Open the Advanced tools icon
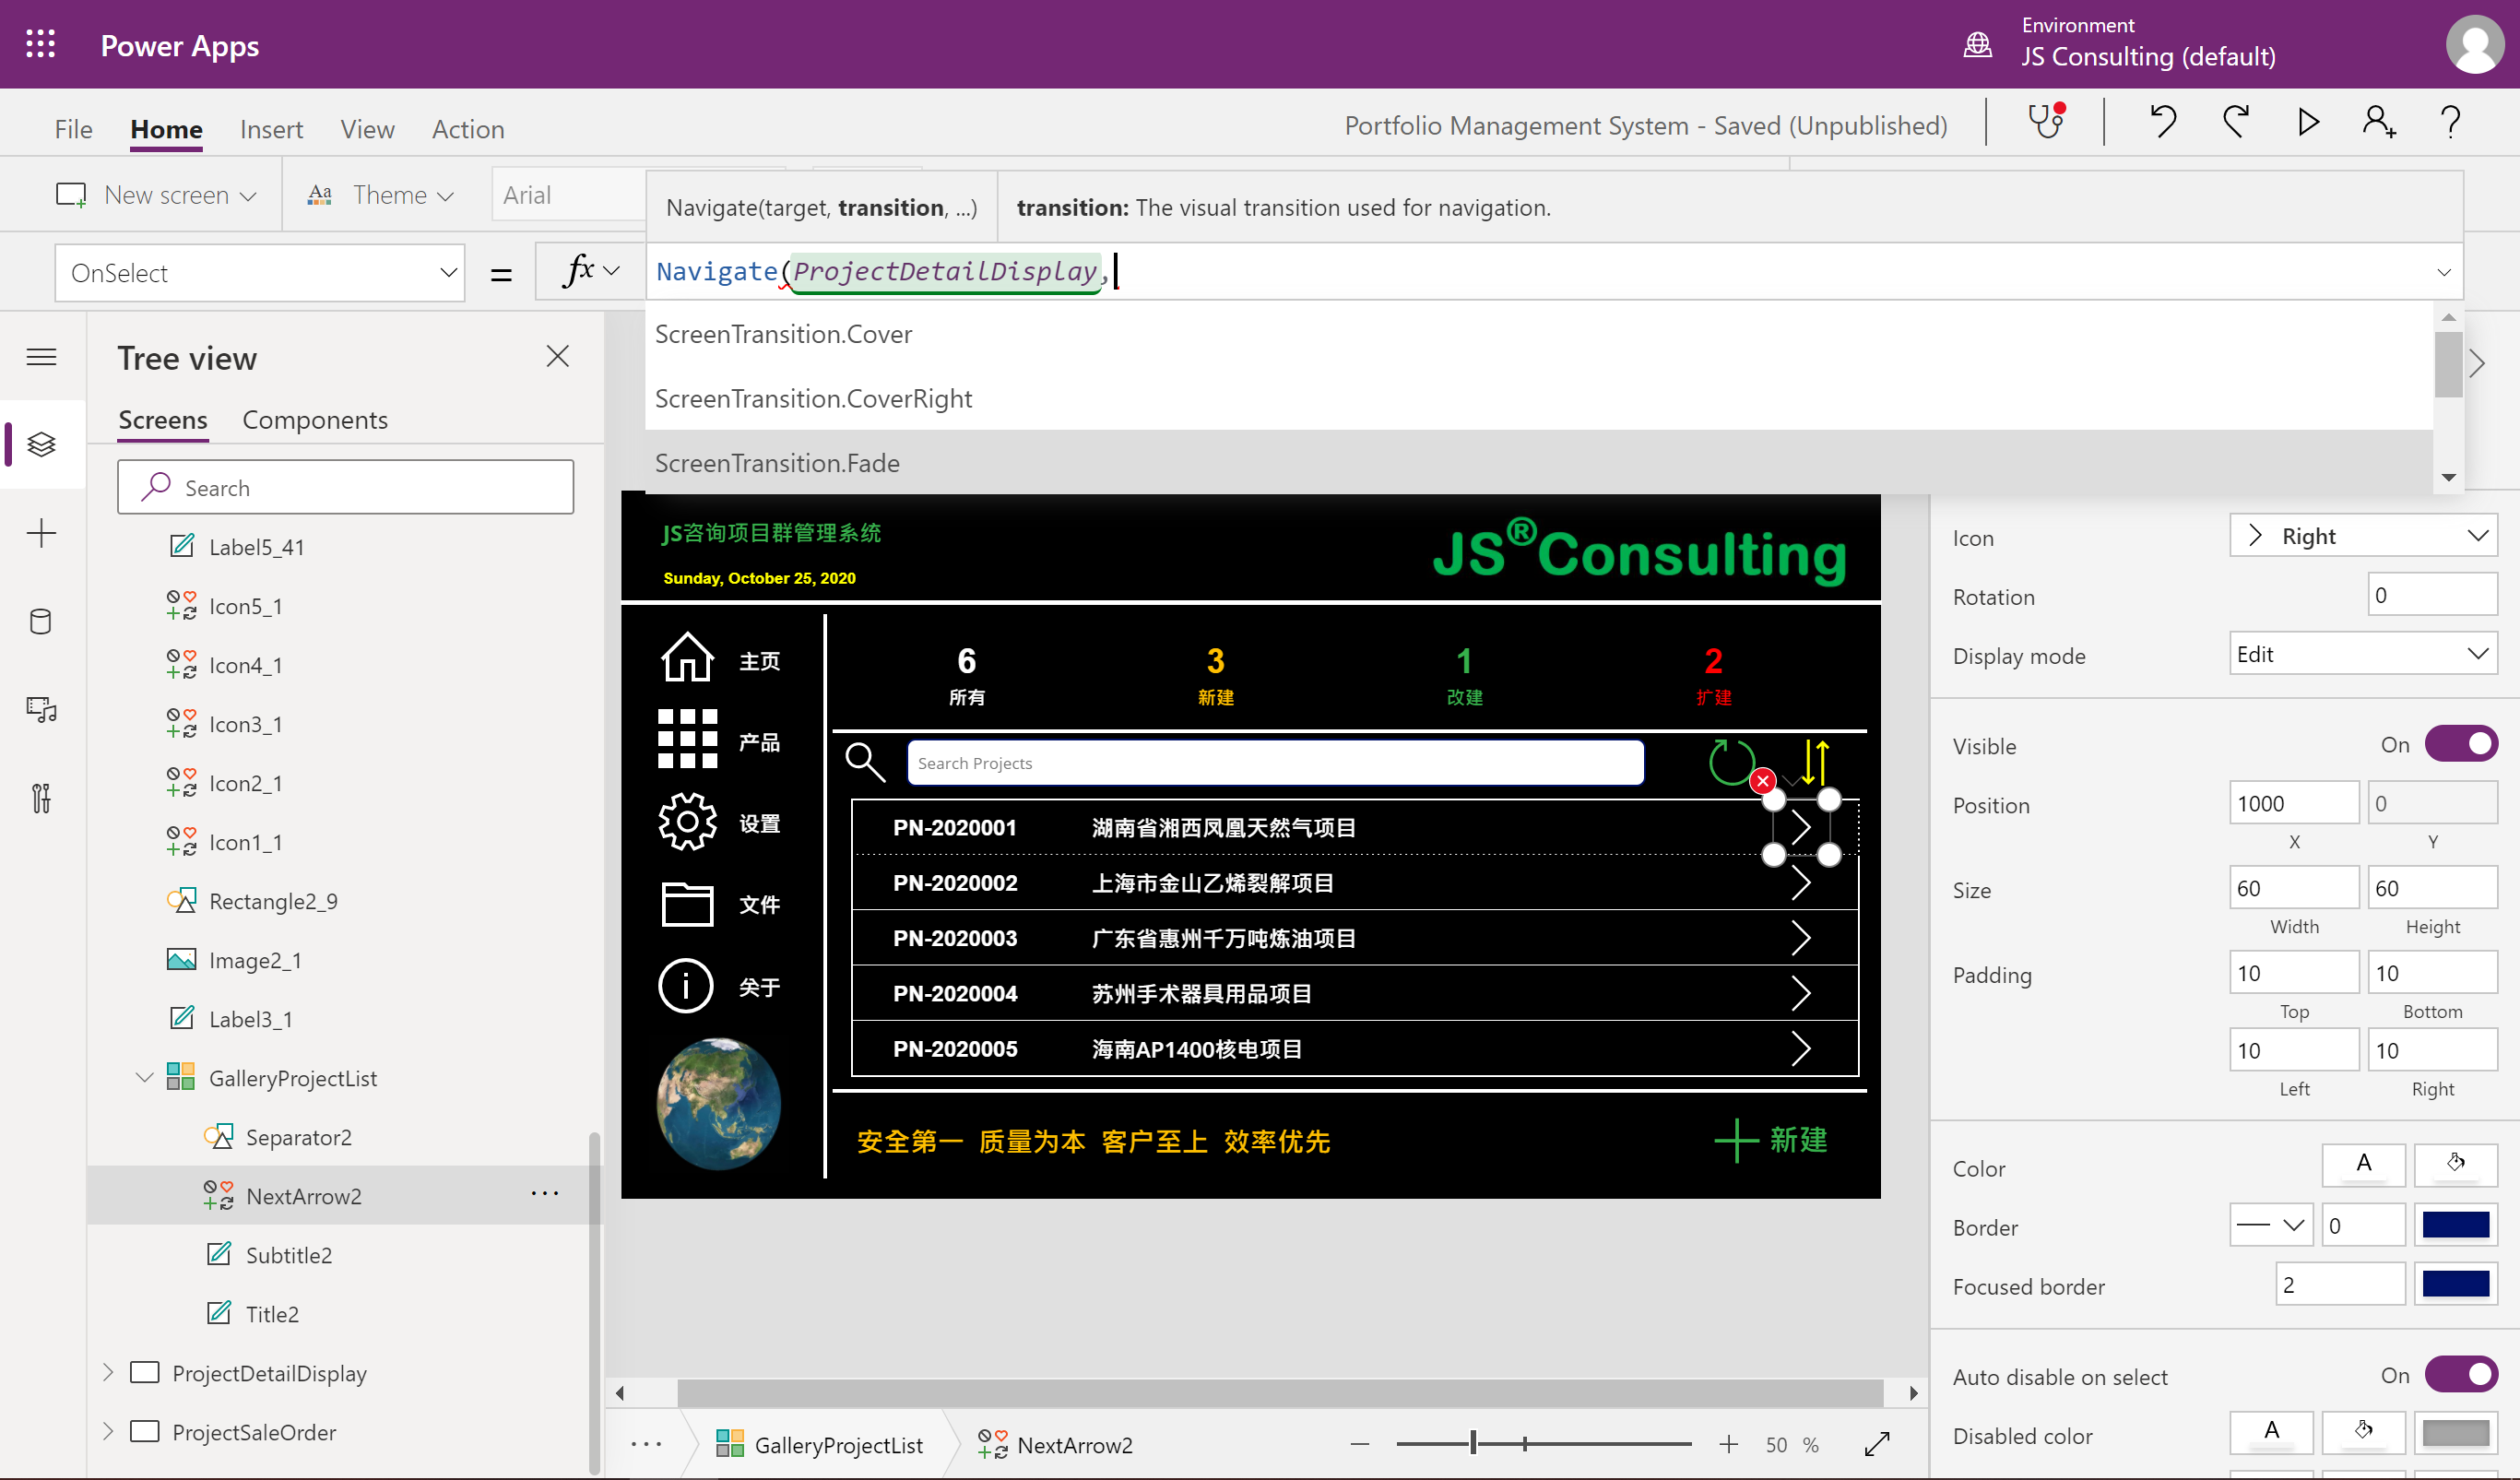2520x1480 pixels. (41, 798)
